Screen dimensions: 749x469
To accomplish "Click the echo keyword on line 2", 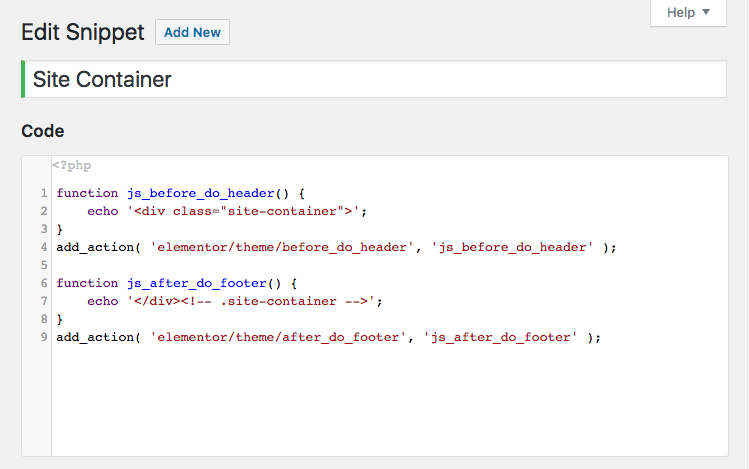I will (102, 211).
